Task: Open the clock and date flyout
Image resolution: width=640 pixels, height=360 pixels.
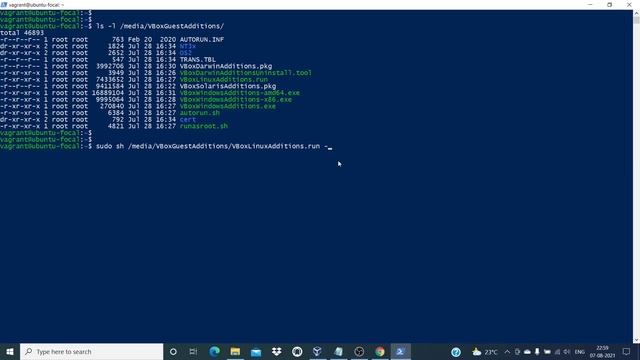Action: point(602,352)
